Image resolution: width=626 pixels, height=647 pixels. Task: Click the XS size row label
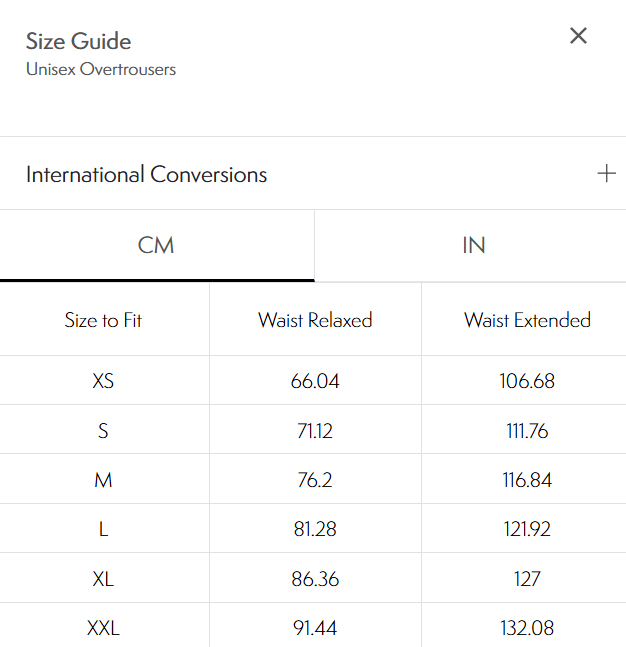[x=103, y=381]
